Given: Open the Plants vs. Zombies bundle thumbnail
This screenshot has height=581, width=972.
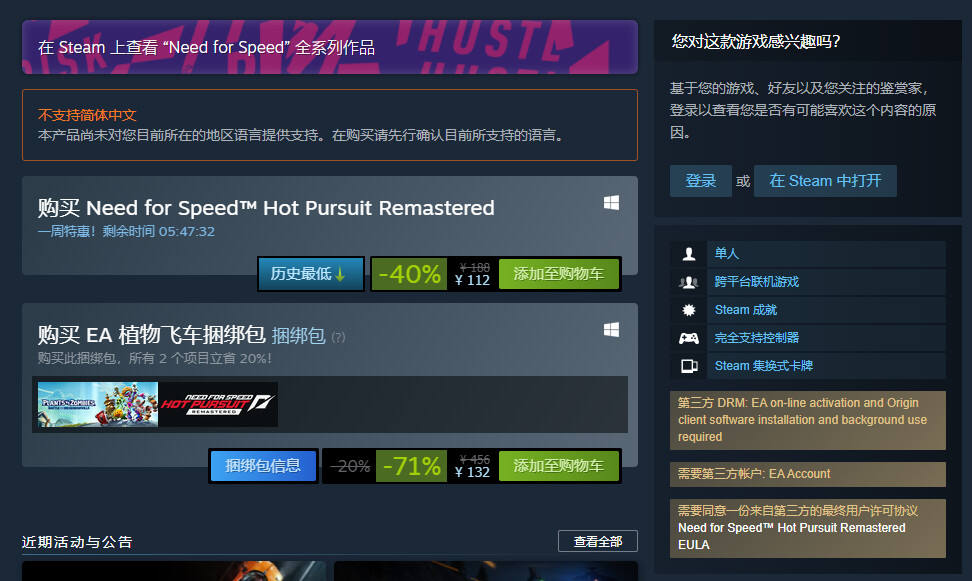Looking at the screenshot, I should pyautogui.click(x=98, y=404).
